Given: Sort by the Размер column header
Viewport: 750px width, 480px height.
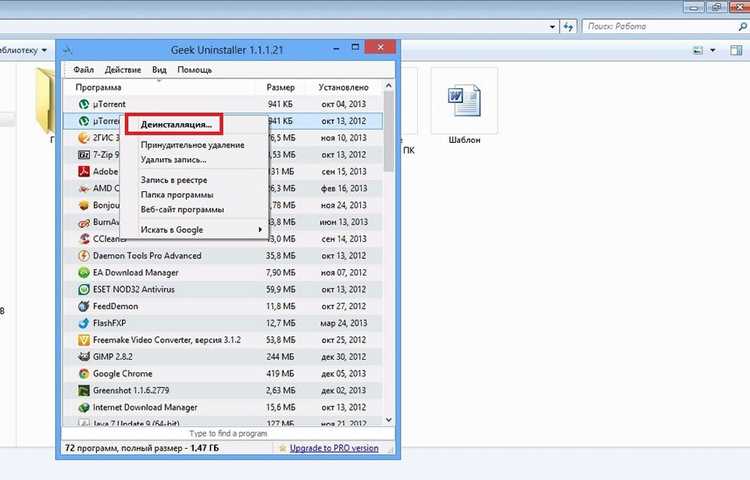Looking at the screenshot, I should click(280, 87).
